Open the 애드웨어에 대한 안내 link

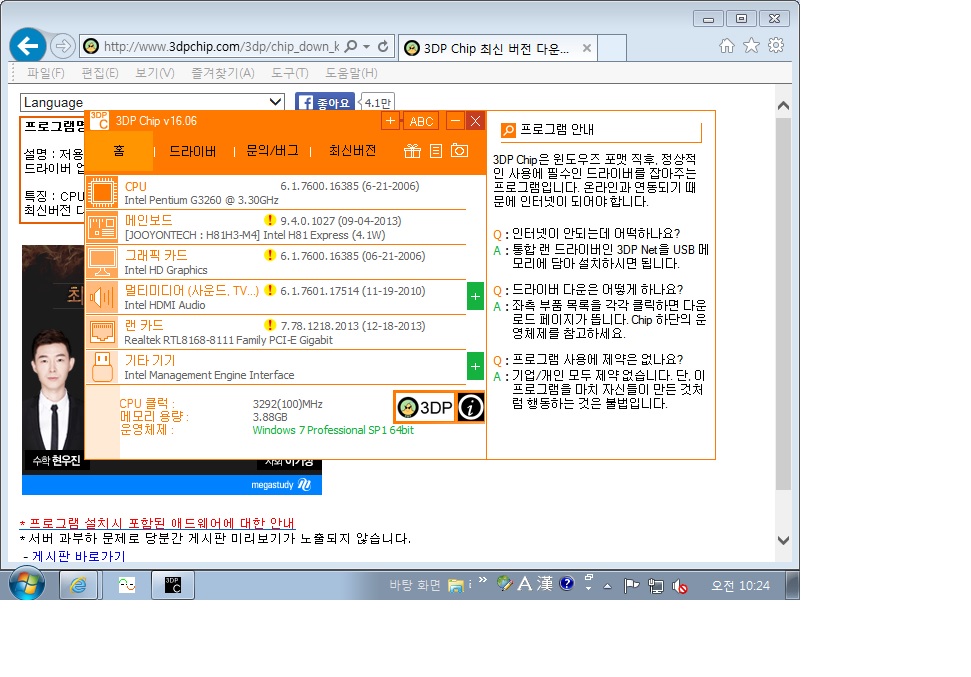point(156,523)
